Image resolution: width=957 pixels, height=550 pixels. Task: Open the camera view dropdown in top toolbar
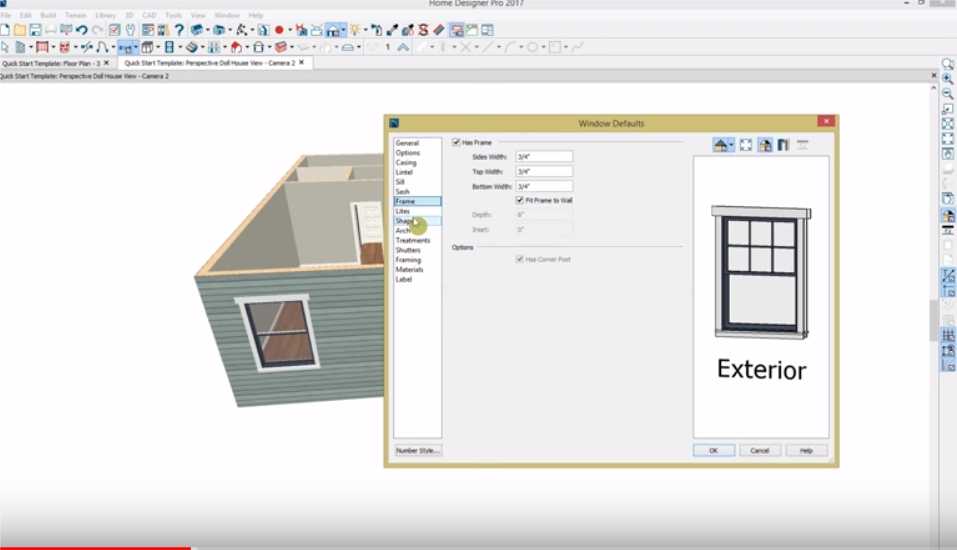tap(343, 30)
